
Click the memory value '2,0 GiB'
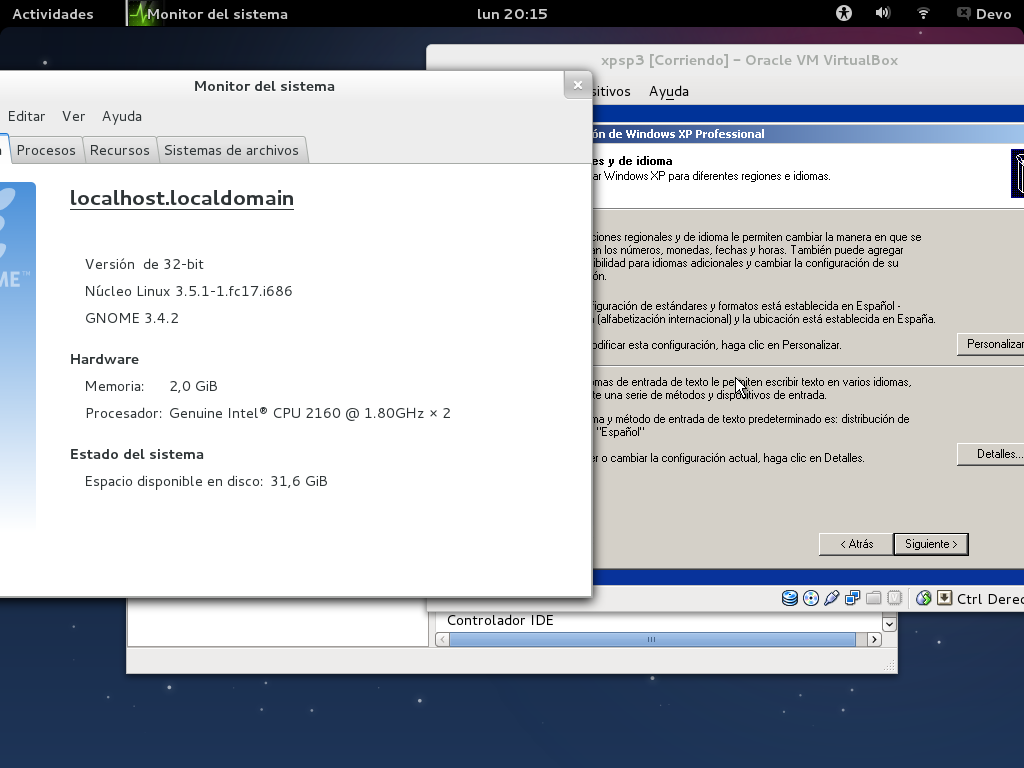[193, 386]
